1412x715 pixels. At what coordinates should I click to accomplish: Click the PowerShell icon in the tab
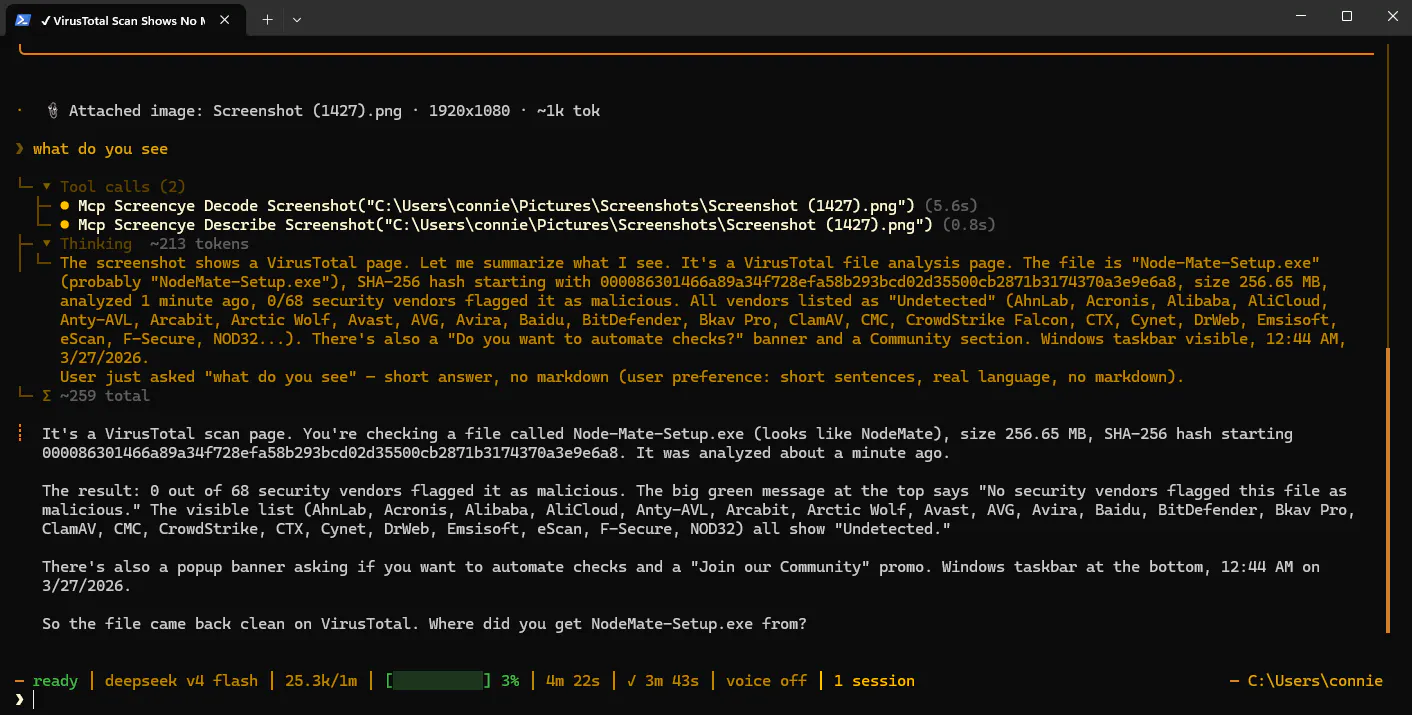click(21, 19)
